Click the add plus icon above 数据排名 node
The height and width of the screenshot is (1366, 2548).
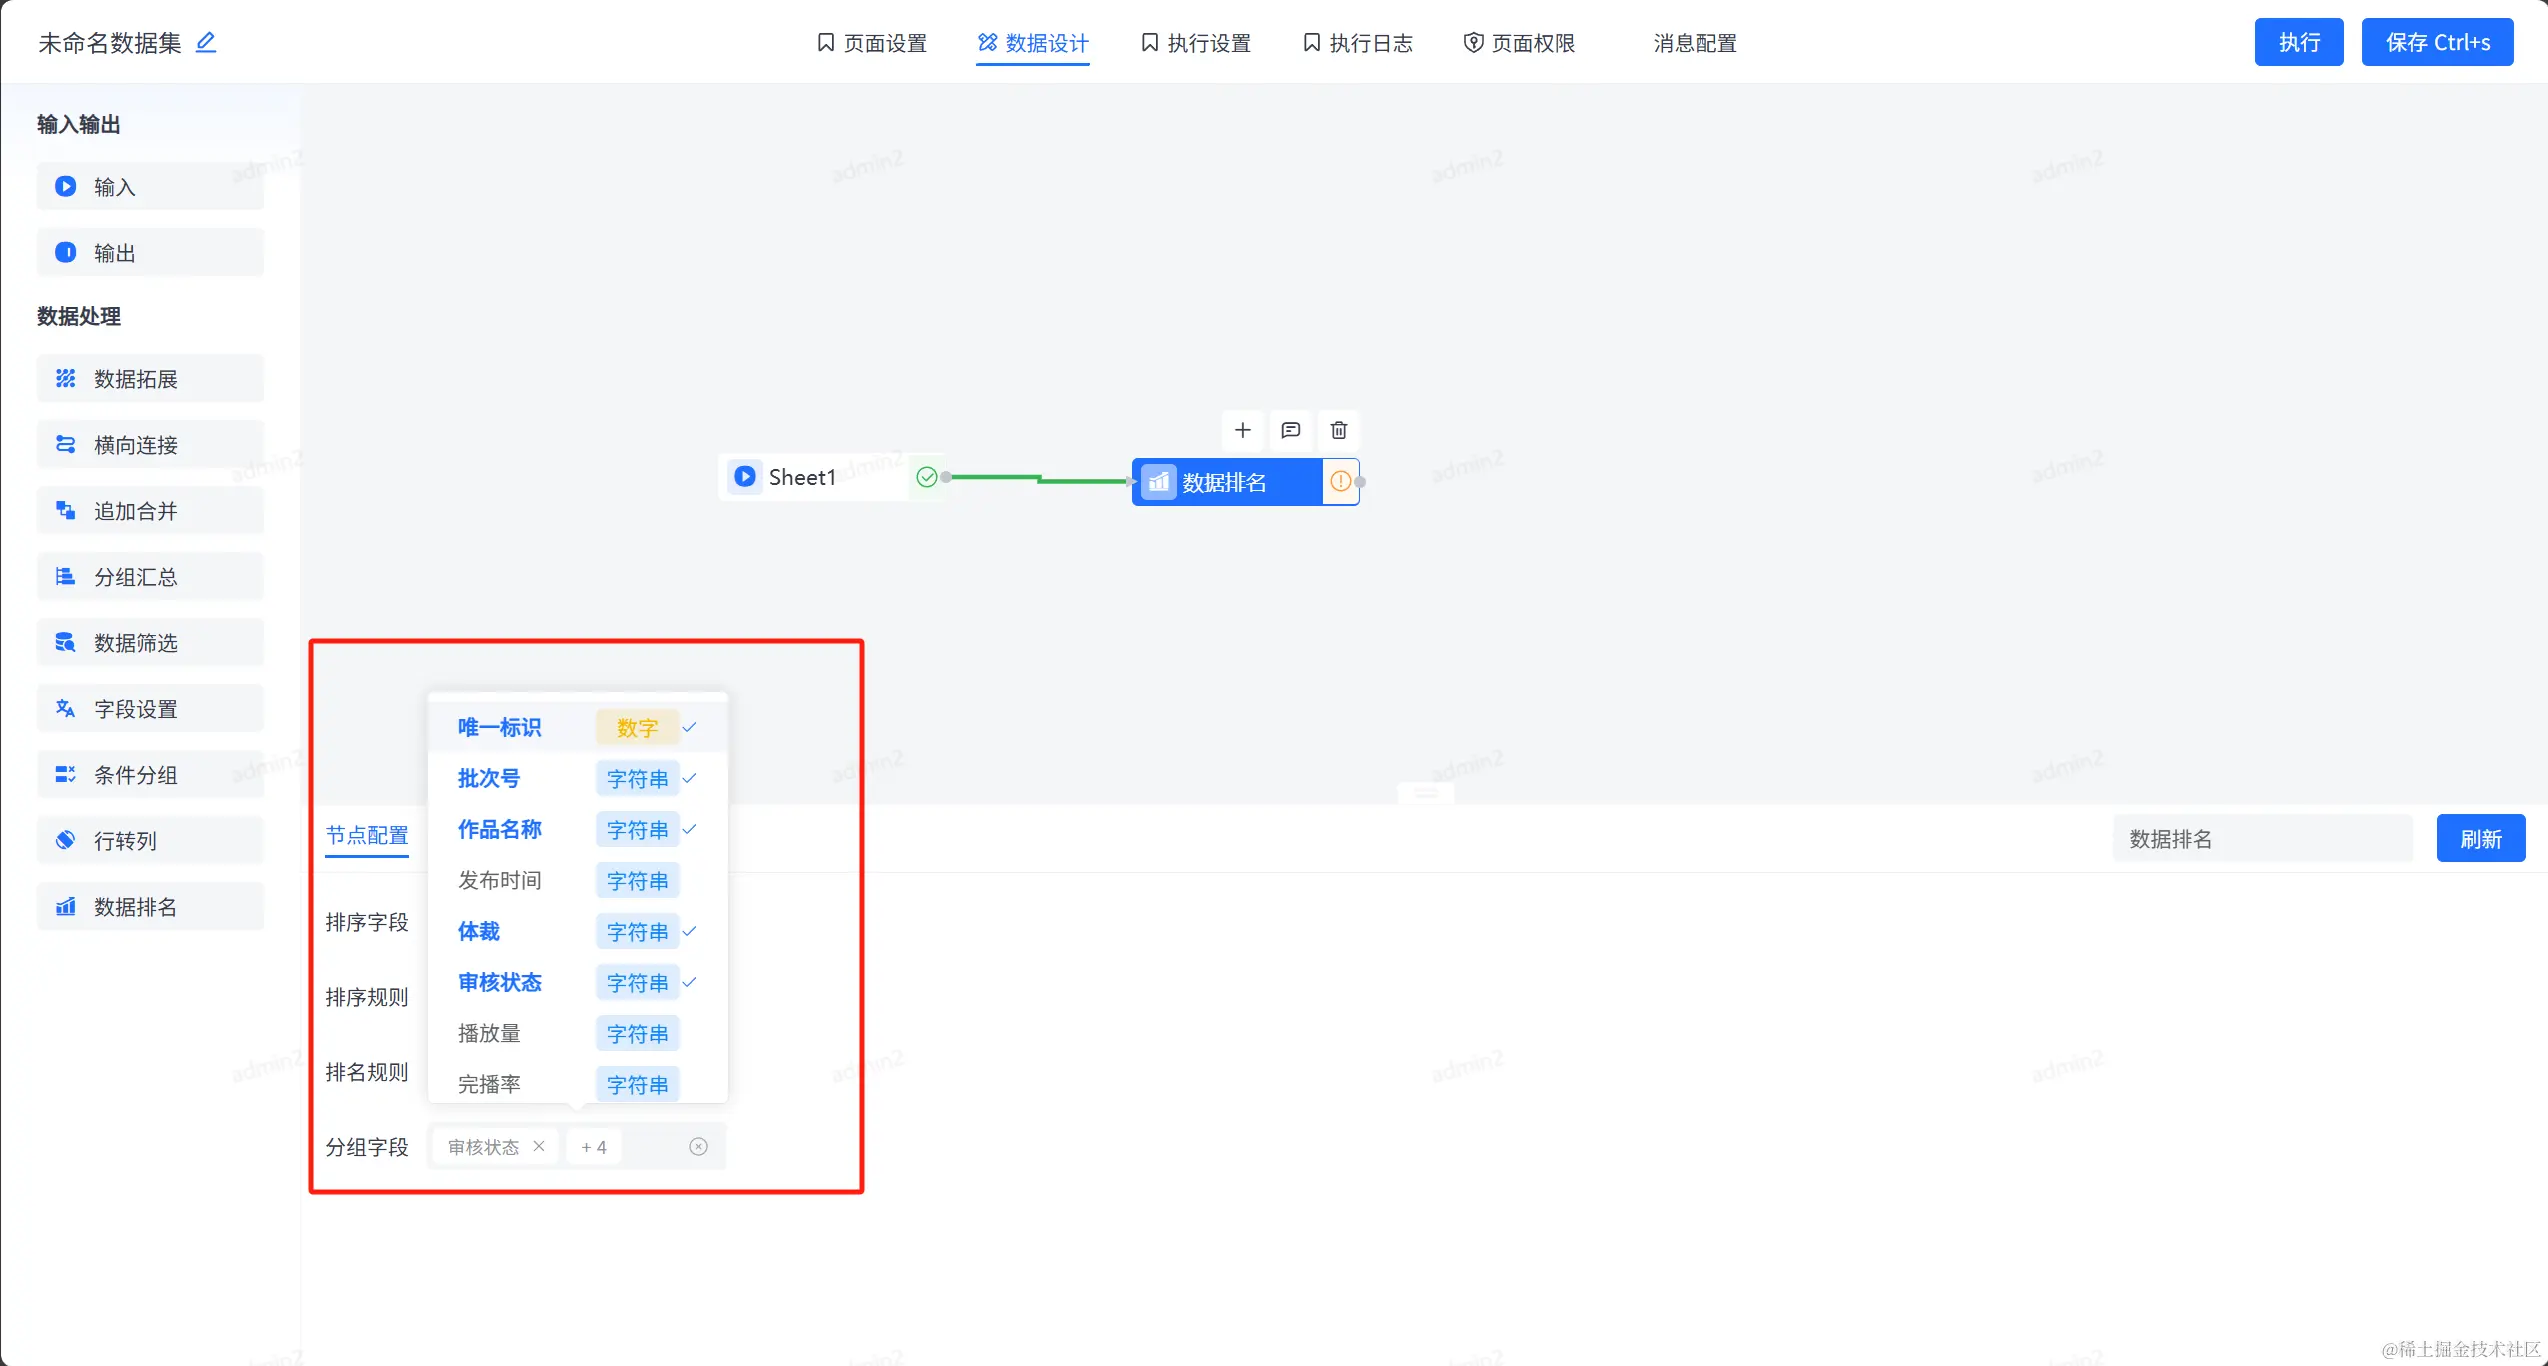(x=1242, y=430)
